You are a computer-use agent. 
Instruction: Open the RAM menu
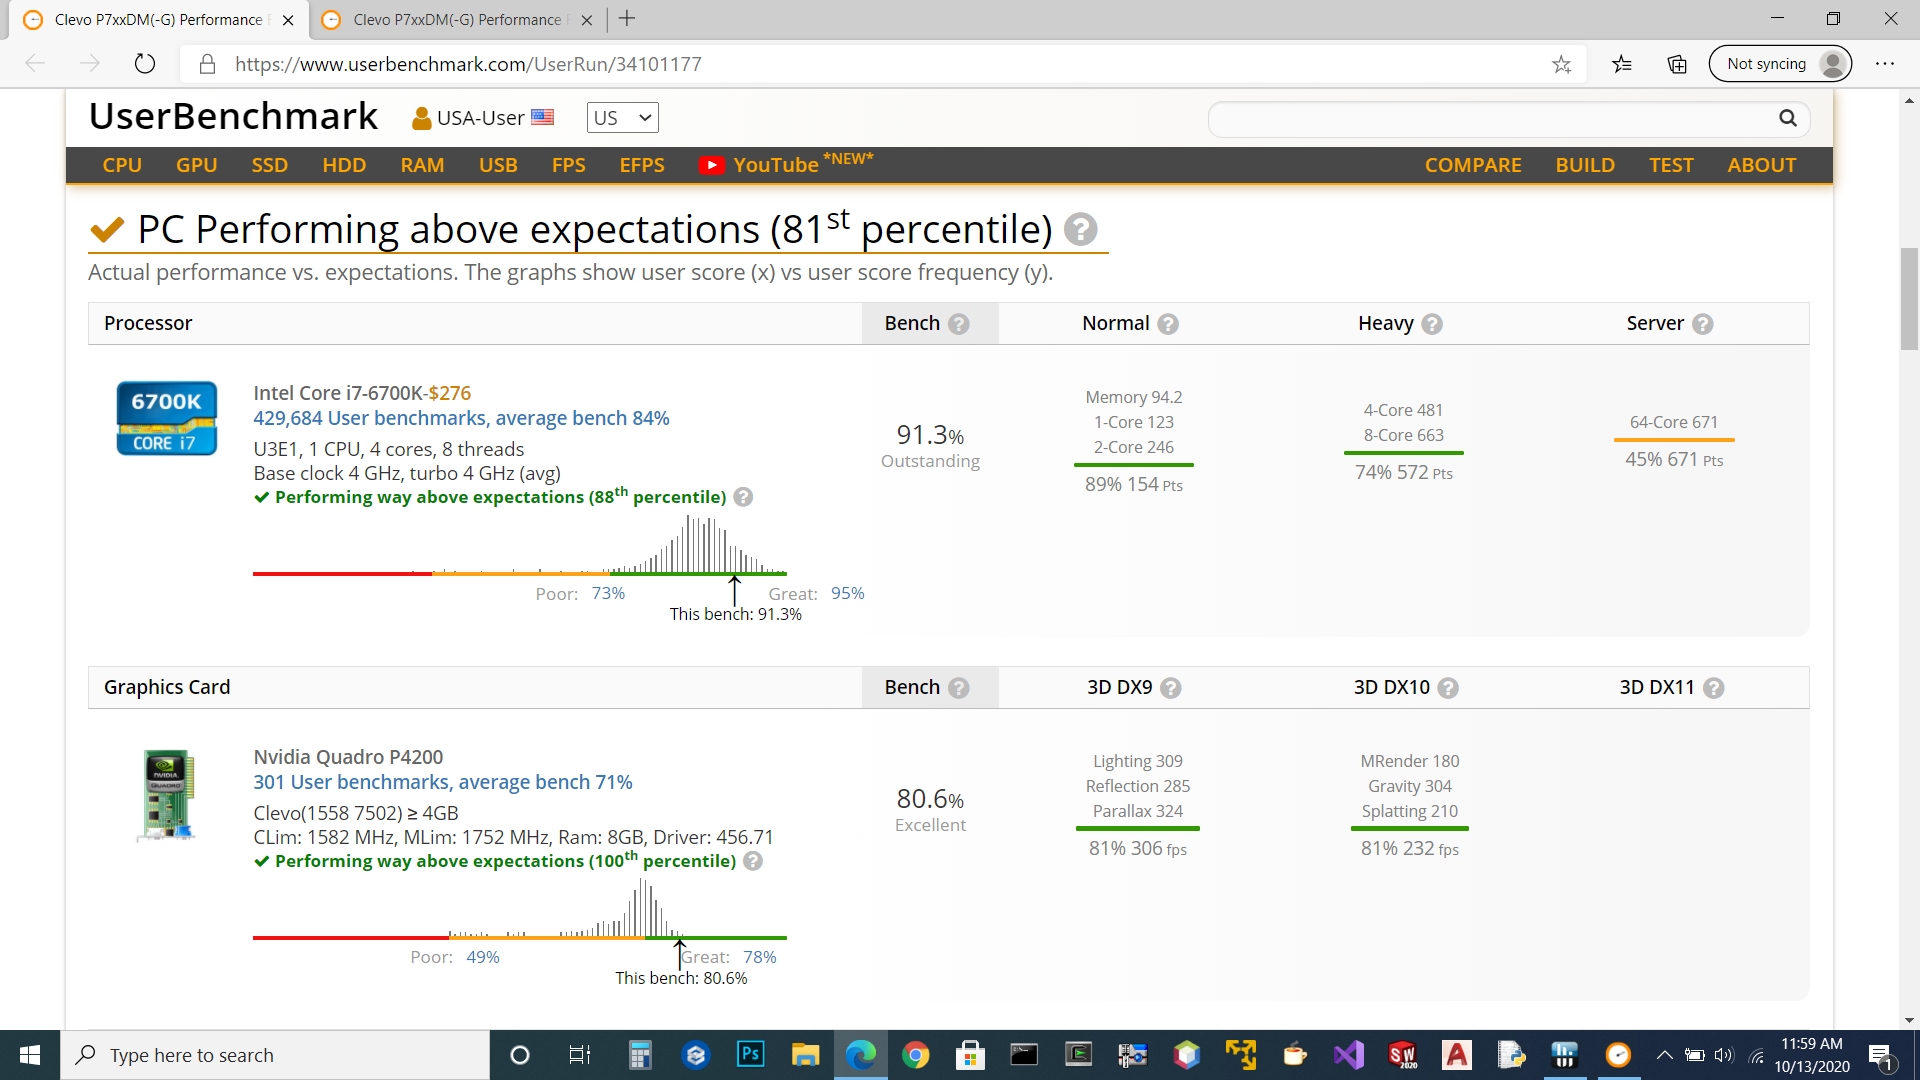pos(422,165)
